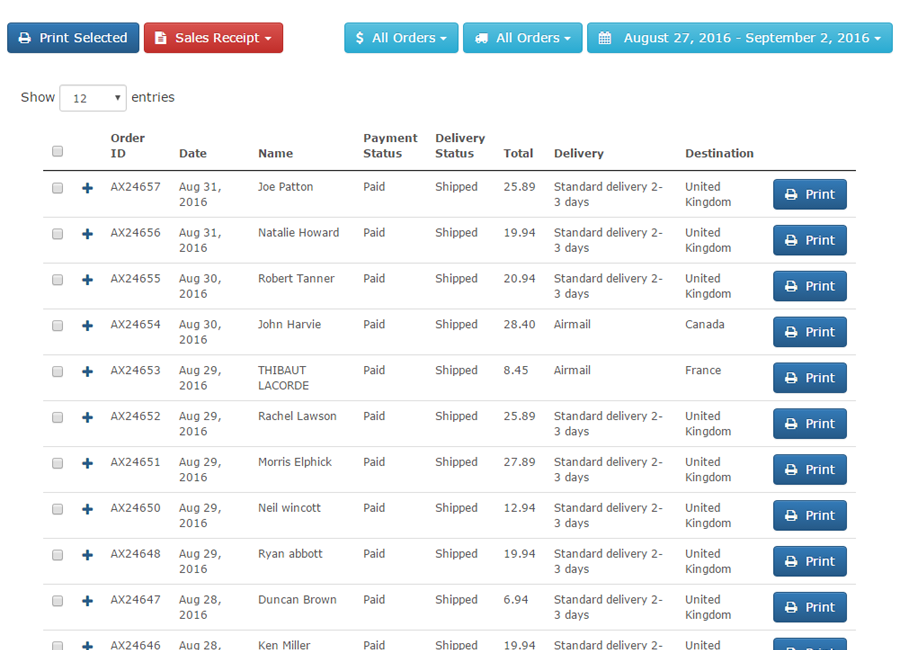The image size is (900, 650).
Task: Expand details for Rachel Lawson's order
Action: click(x=87, y=418)
